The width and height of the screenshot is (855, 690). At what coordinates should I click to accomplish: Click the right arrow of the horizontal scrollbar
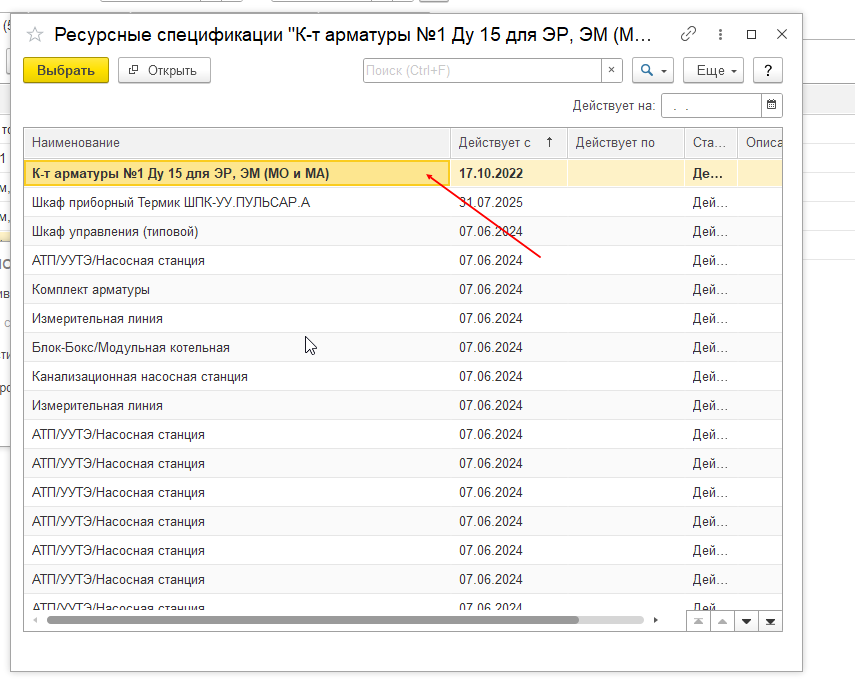click(655, 620)
